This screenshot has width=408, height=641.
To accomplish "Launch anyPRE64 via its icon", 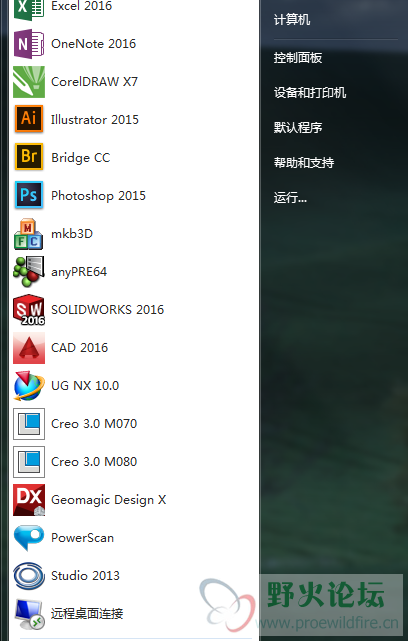I will tap(28, 271).
